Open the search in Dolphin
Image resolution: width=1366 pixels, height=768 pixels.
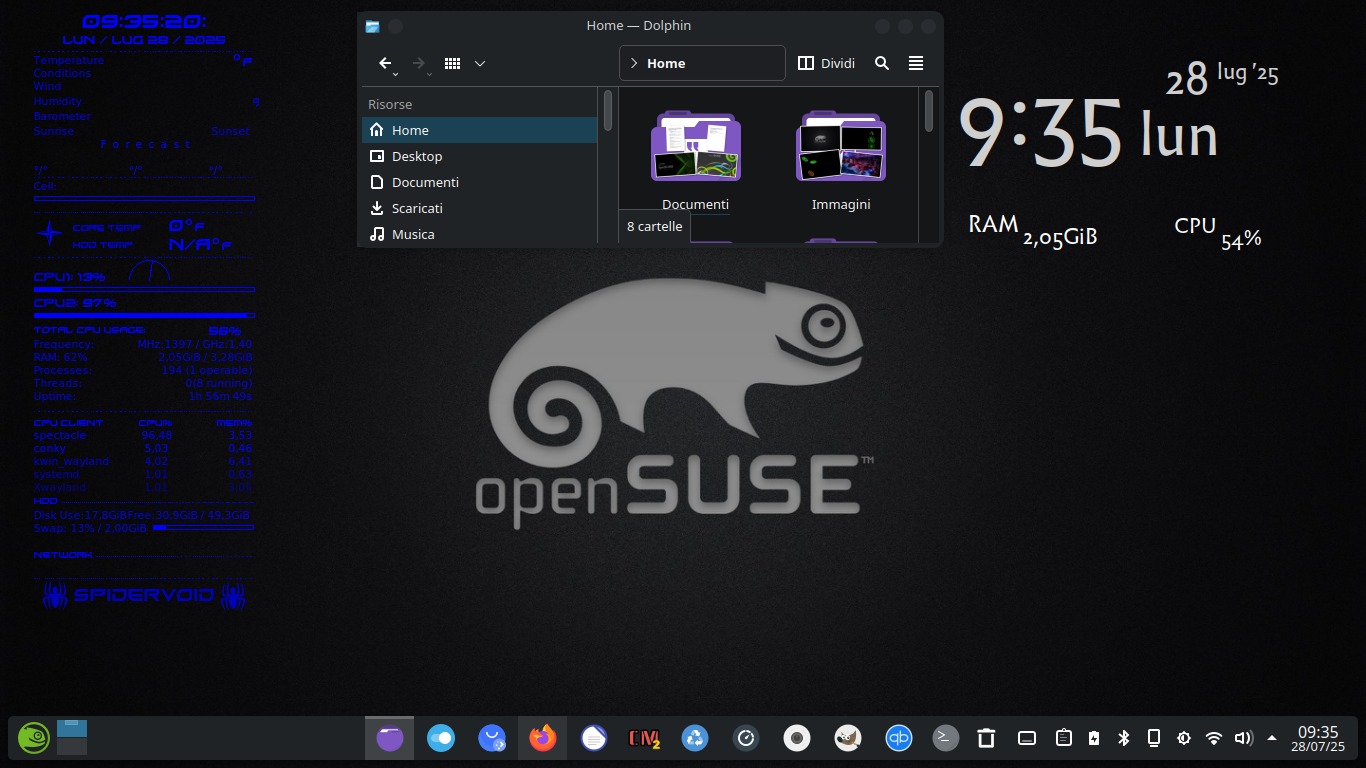[x=882, y=63]
